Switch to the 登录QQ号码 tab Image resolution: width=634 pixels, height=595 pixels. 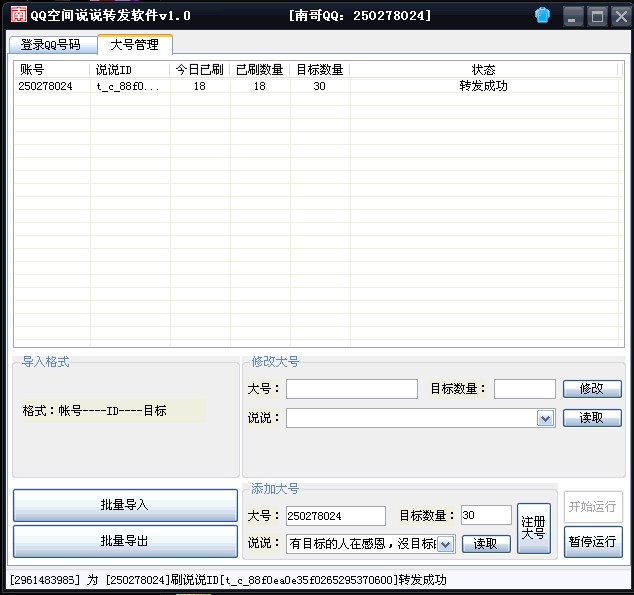click(x=53, y=44)
